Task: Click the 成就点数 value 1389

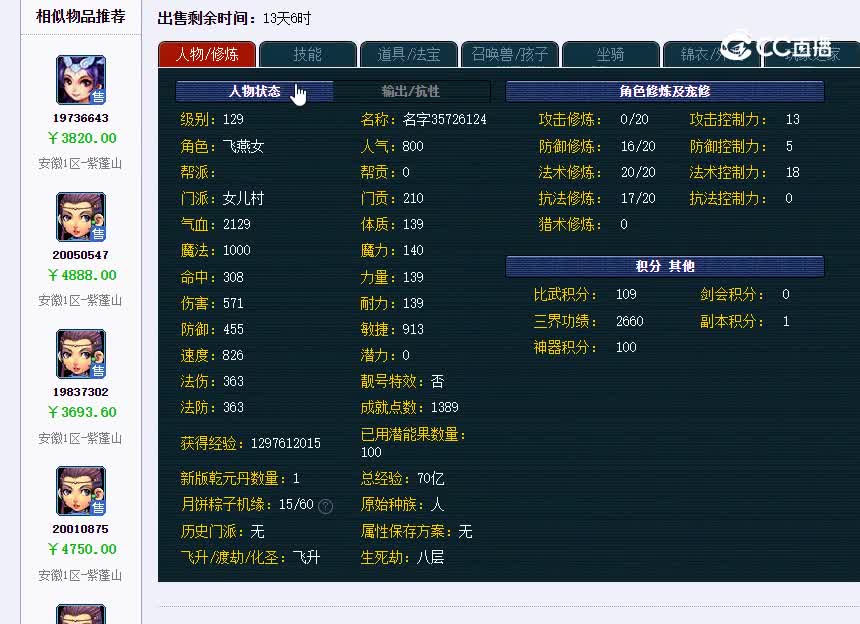Action: [x=445, y=407]
